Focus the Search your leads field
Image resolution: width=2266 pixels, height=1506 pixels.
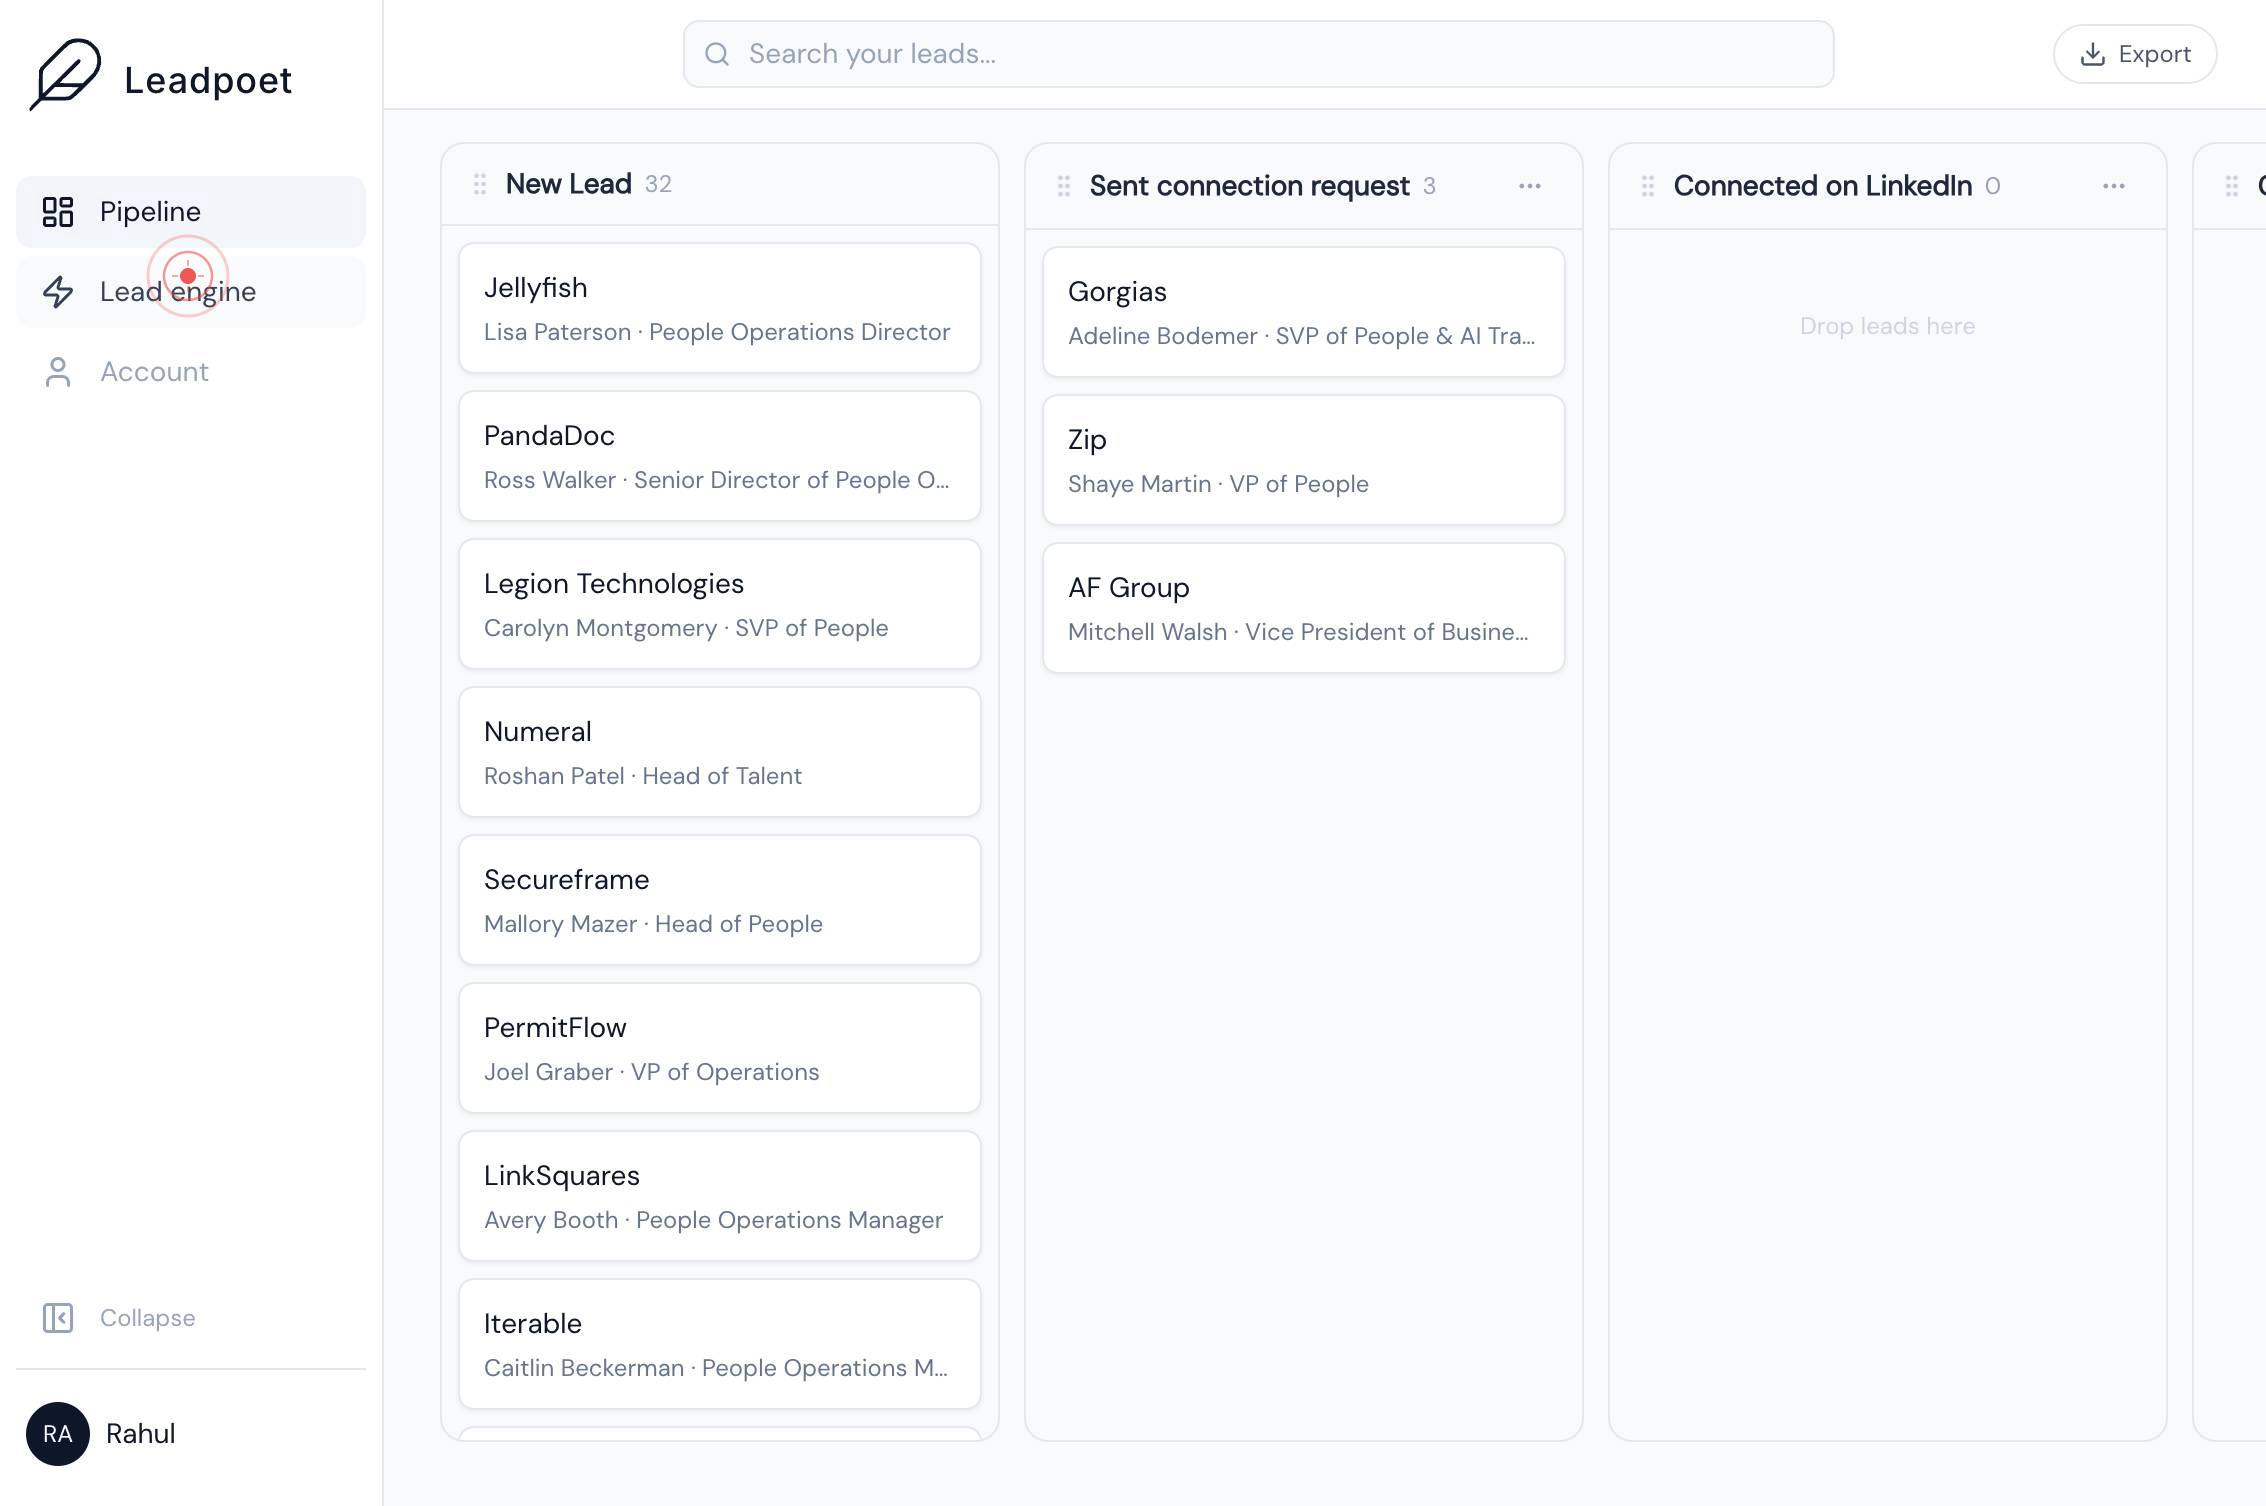pyautogui.click(x=1259, y=54)
